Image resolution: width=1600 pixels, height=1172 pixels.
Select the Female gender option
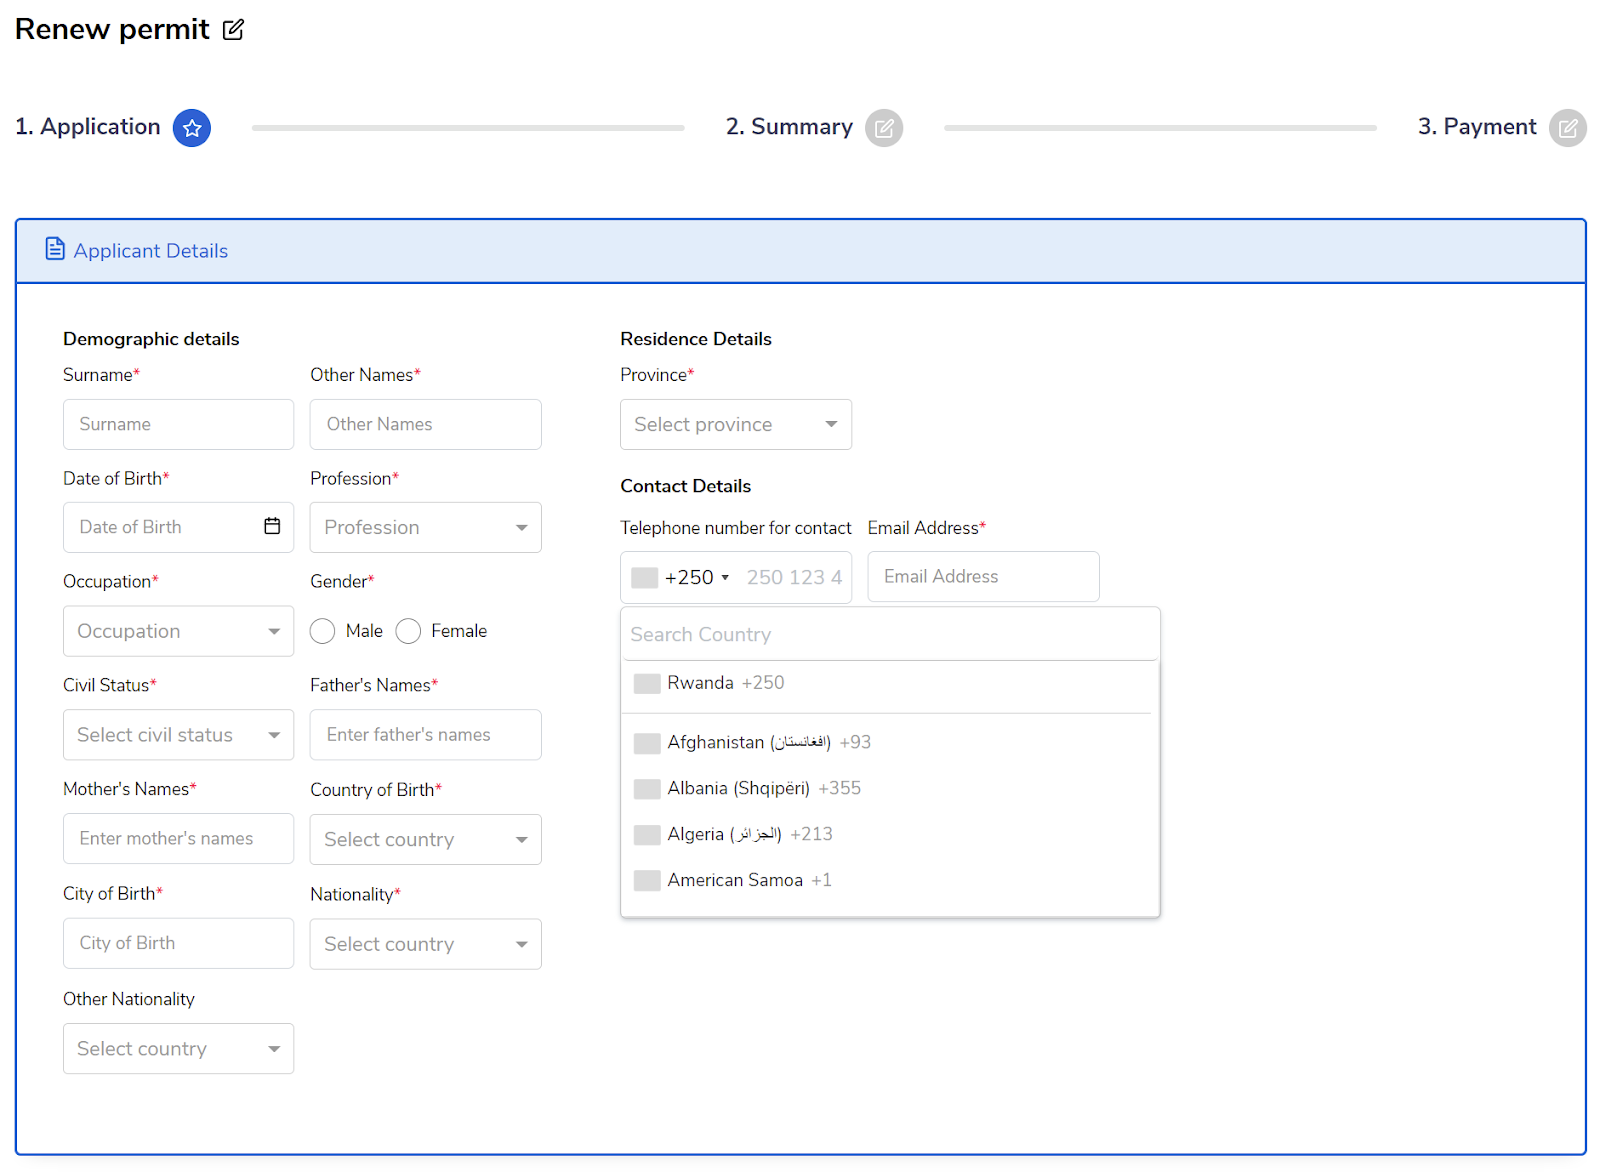pyautogui.click(x=408, y=631)
